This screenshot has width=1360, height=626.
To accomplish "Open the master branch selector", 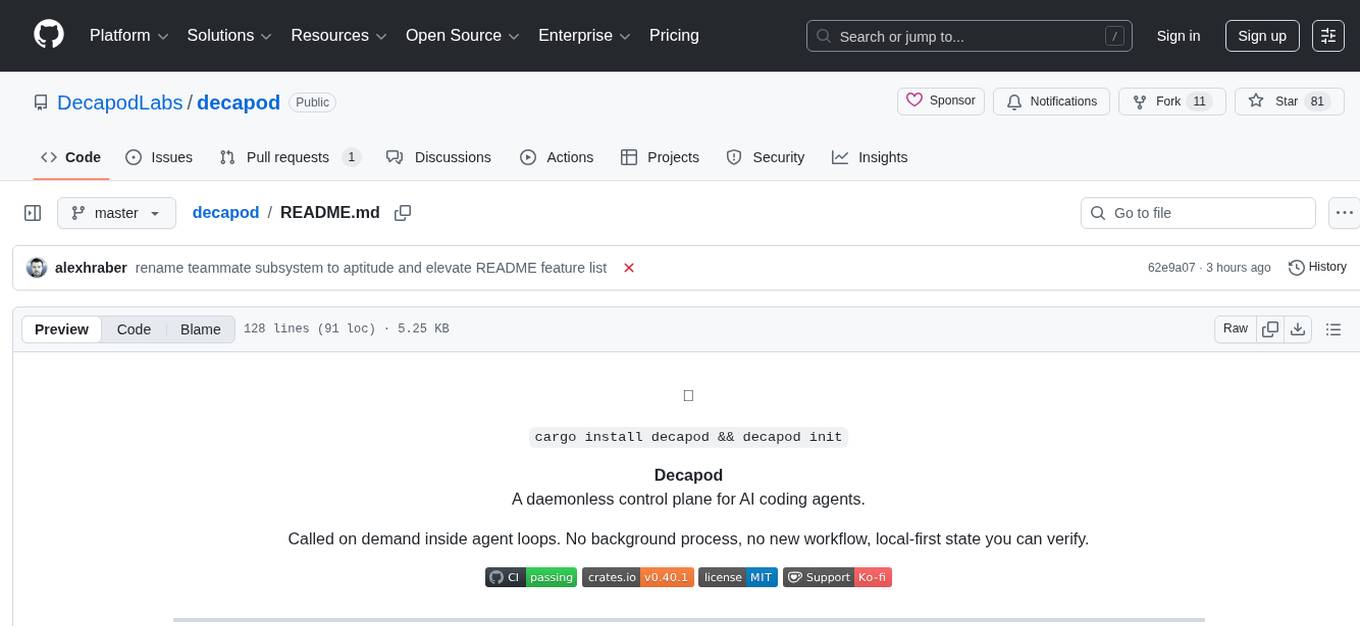I will 116,212.
